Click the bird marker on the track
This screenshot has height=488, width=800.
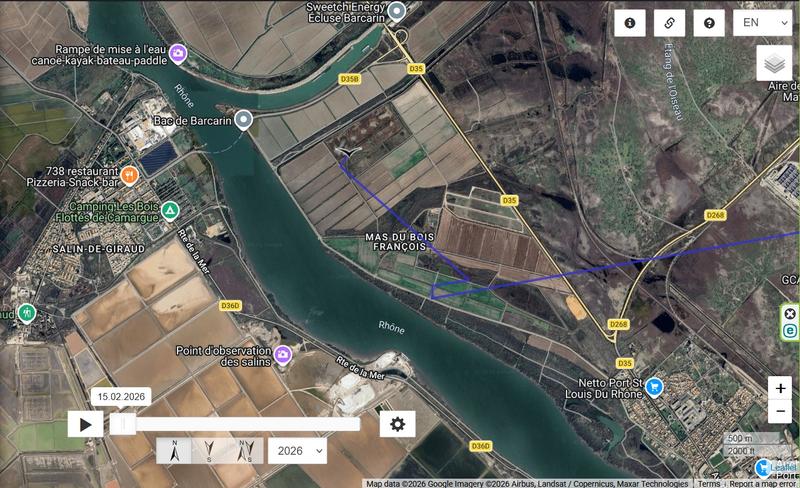coord(349,152)
